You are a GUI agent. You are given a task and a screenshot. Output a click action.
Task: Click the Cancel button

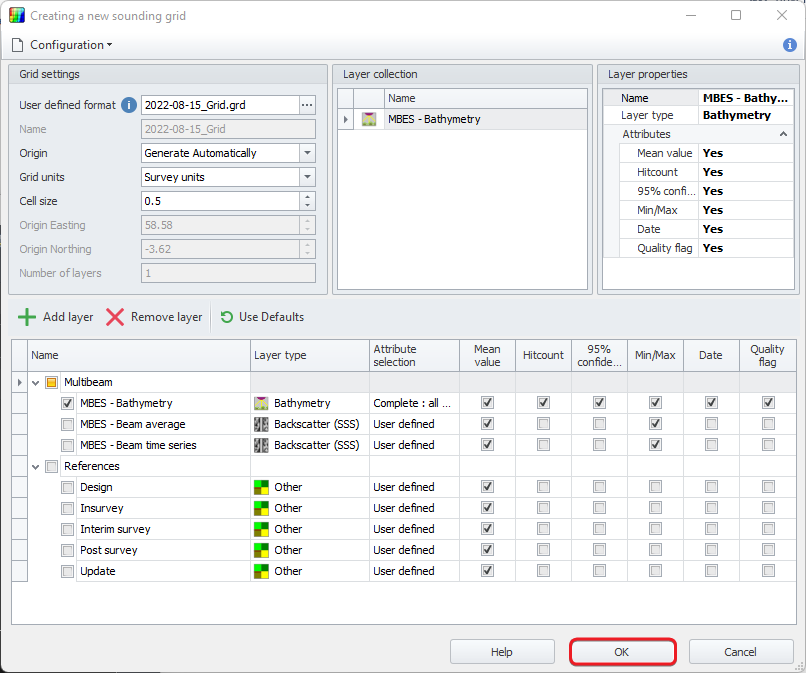pos(740,652)
